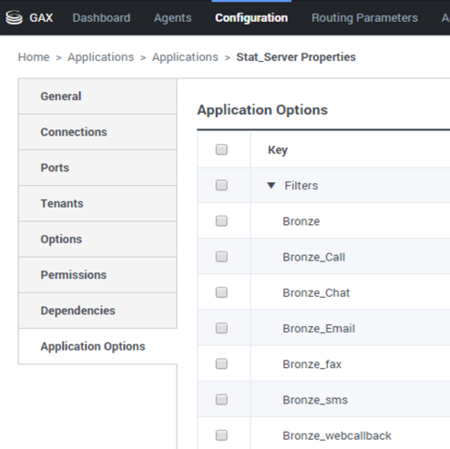450x449 pixels.
Task: Select the Bronze row checkbox
Action: 222,221
